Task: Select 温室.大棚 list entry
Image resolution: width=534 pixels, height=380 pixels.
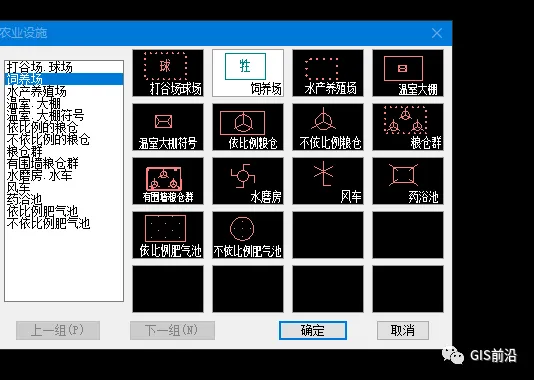Action: [64, 103]
